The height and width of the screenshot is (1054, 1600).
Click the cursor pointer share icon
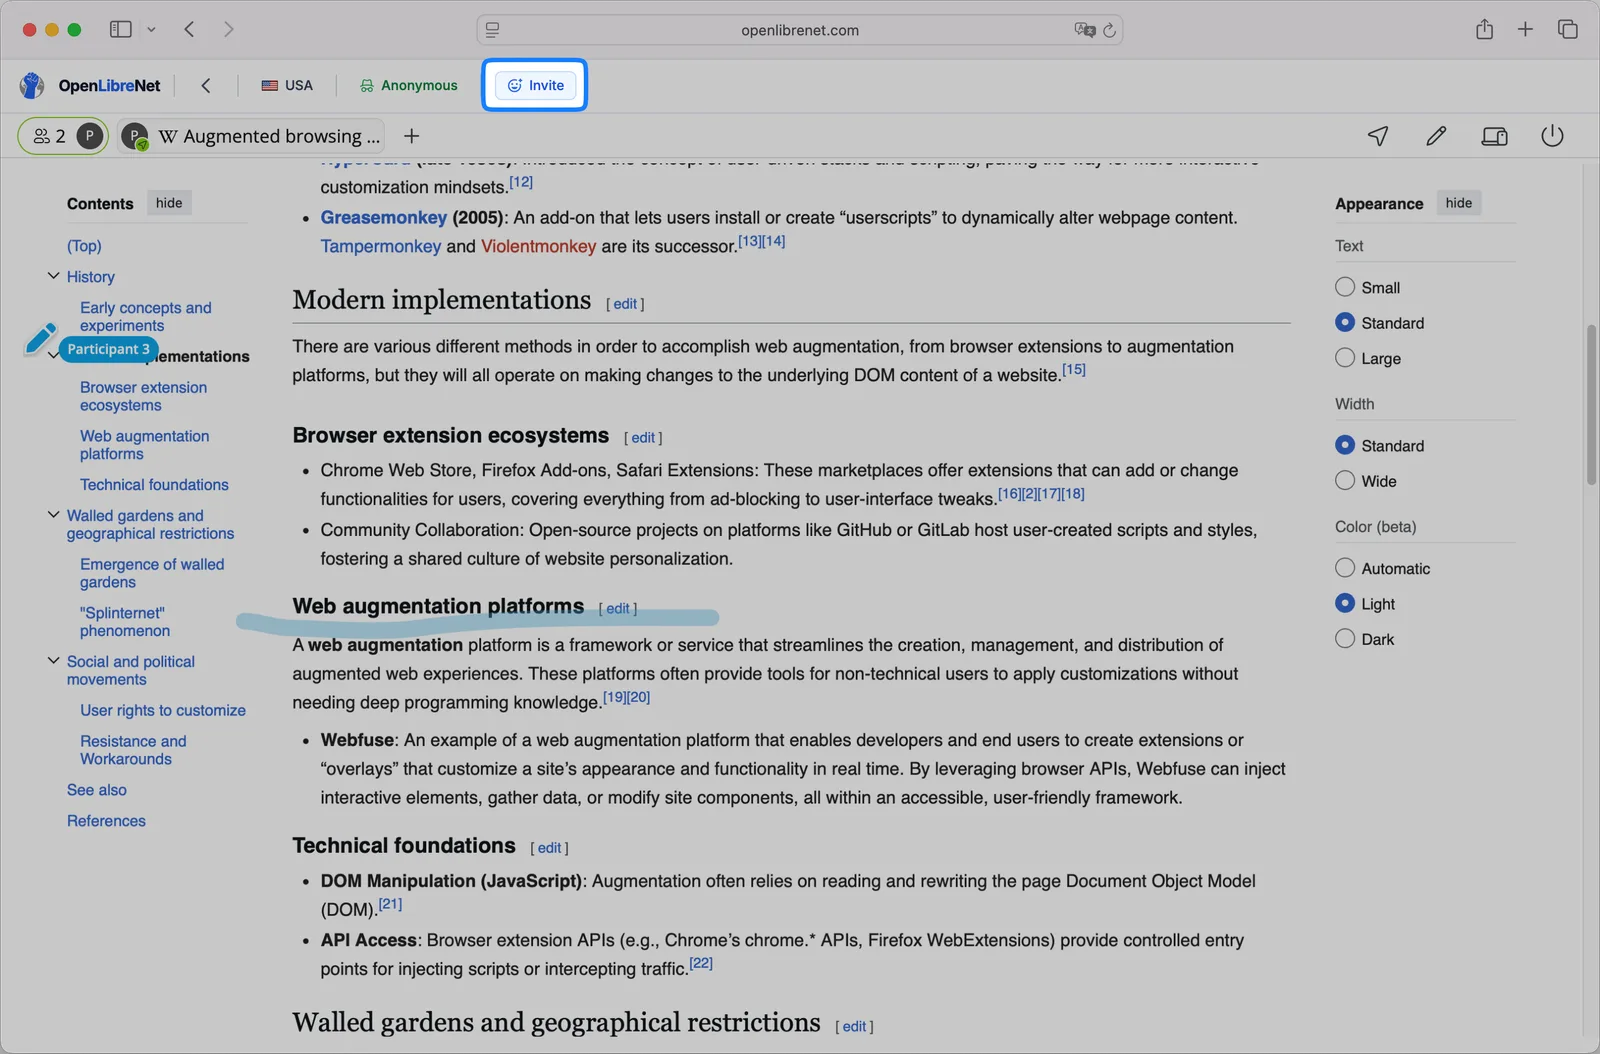[1378, 136]
